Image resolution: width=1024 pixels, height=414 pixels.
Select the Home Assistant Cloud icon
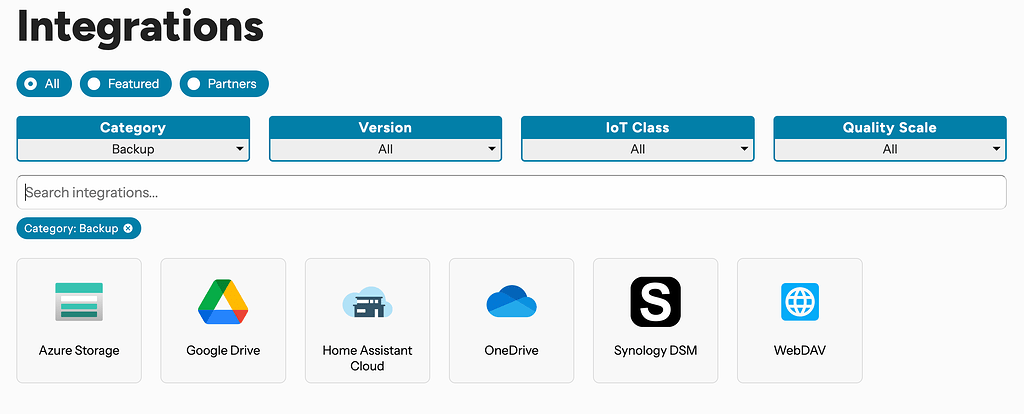tap(368, 302)
